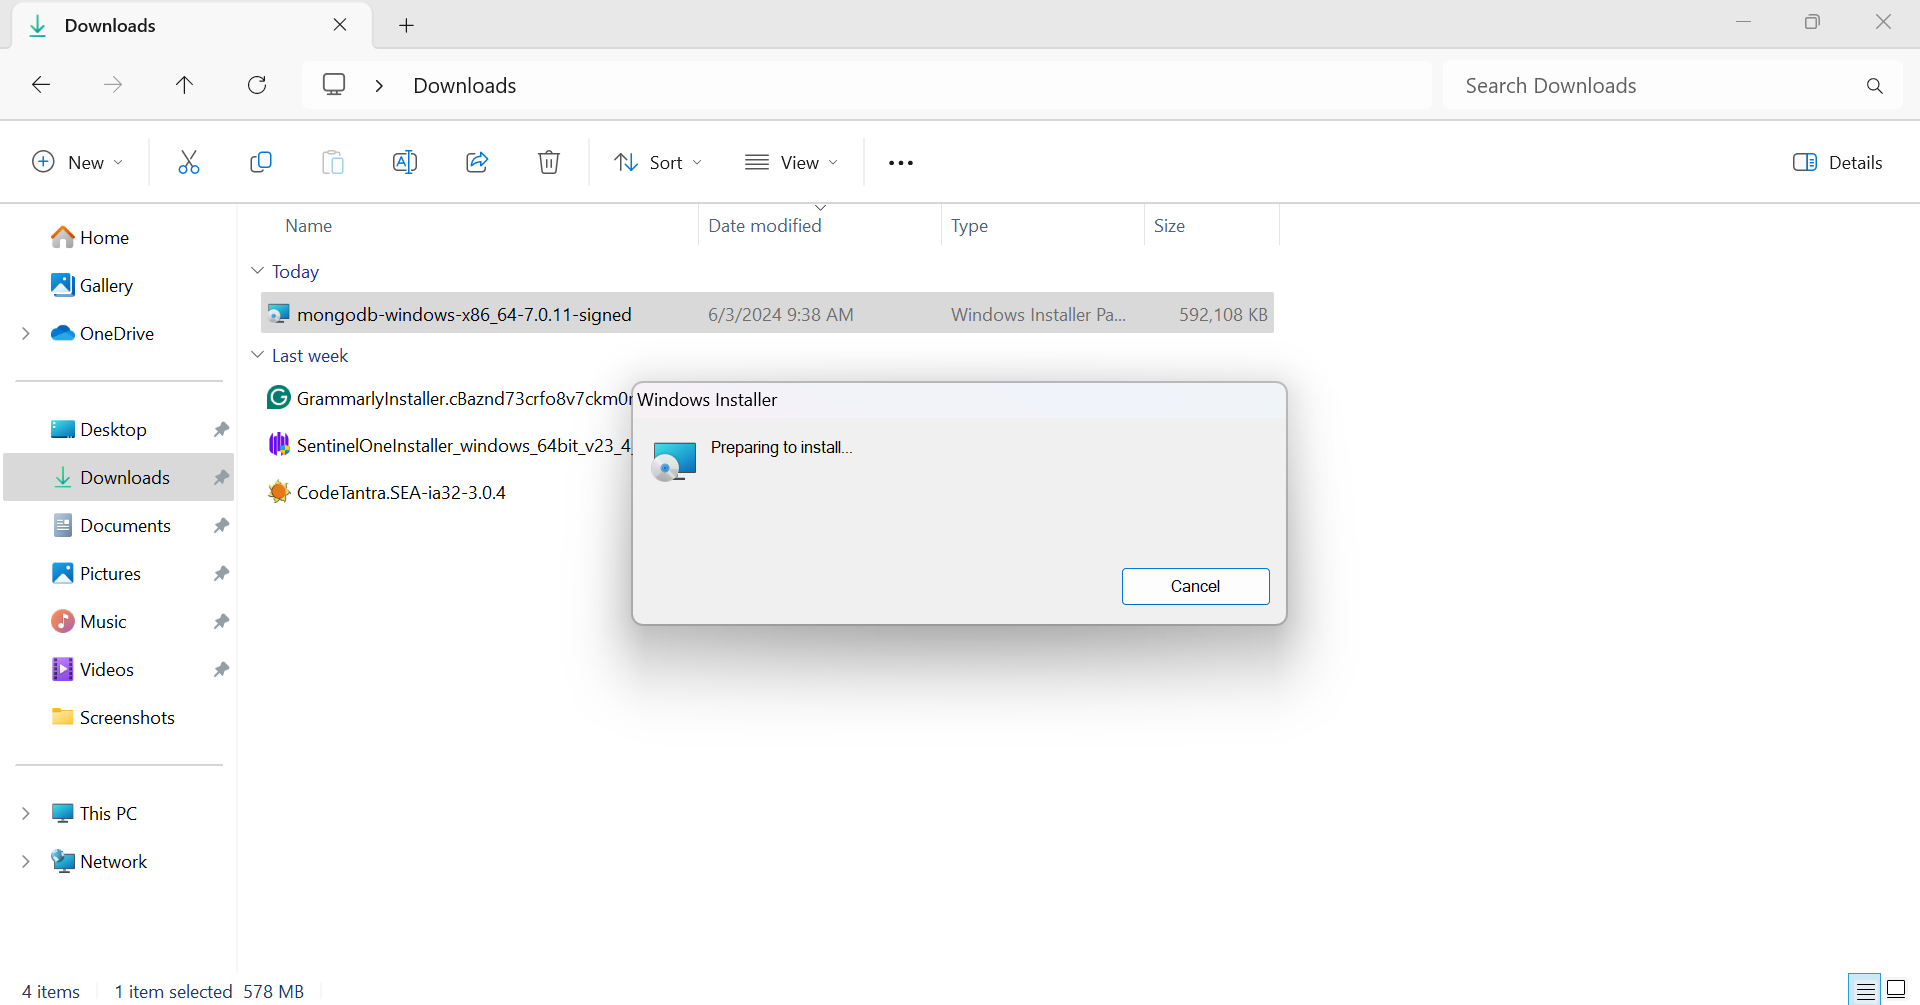
Task: Open the Sort dropdown
Action: coord(657,161)
